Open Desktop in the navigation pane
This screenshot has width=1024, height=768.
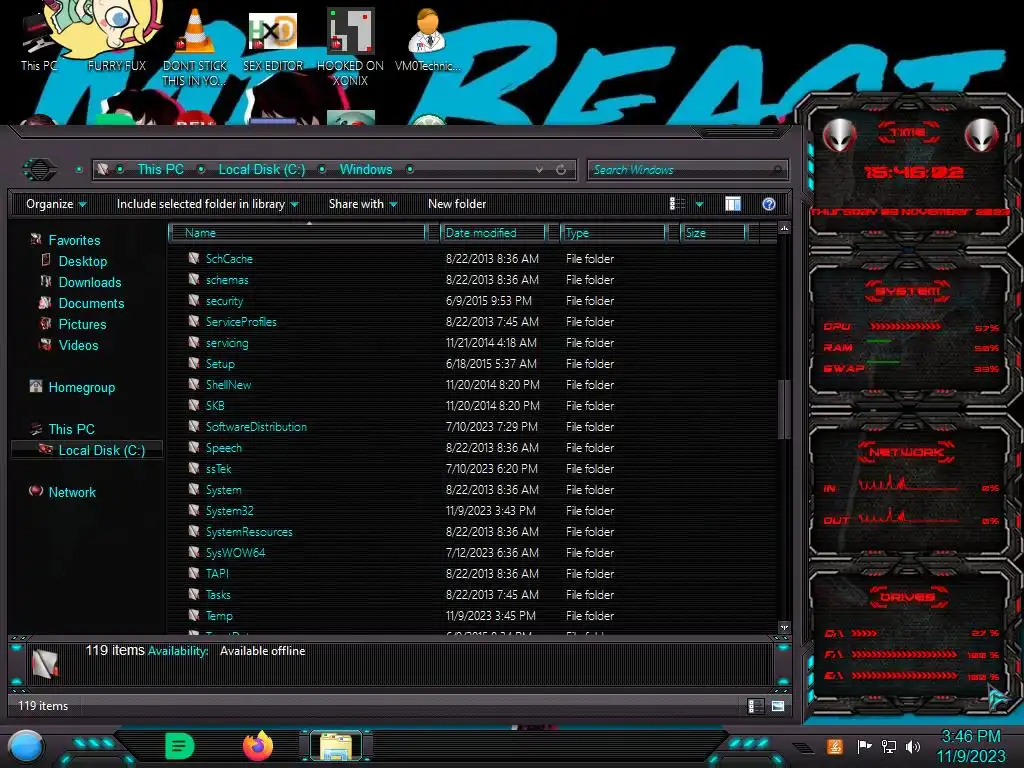coord(83,261)
